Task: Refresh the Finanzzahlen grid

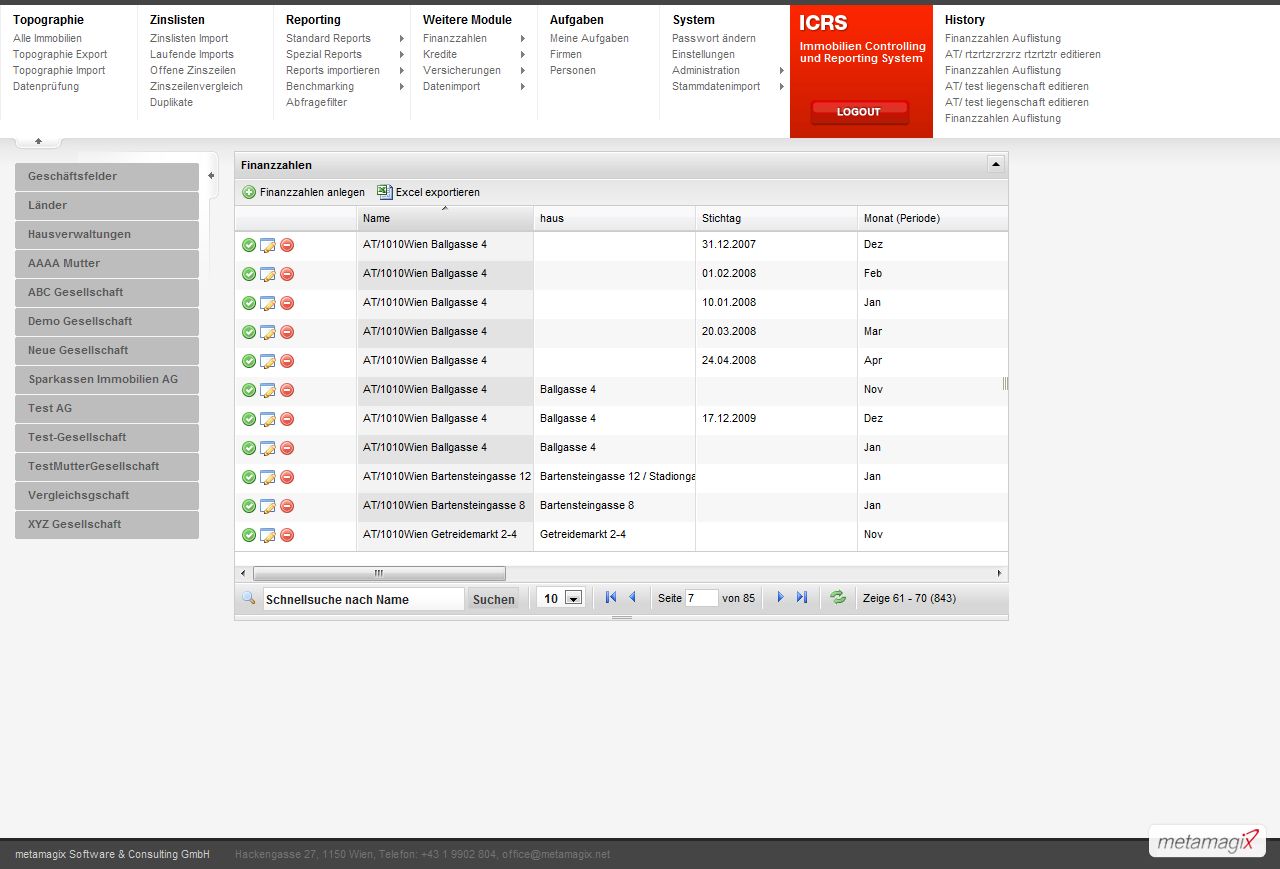Action: pyautogui.click(x=838, y=597)
